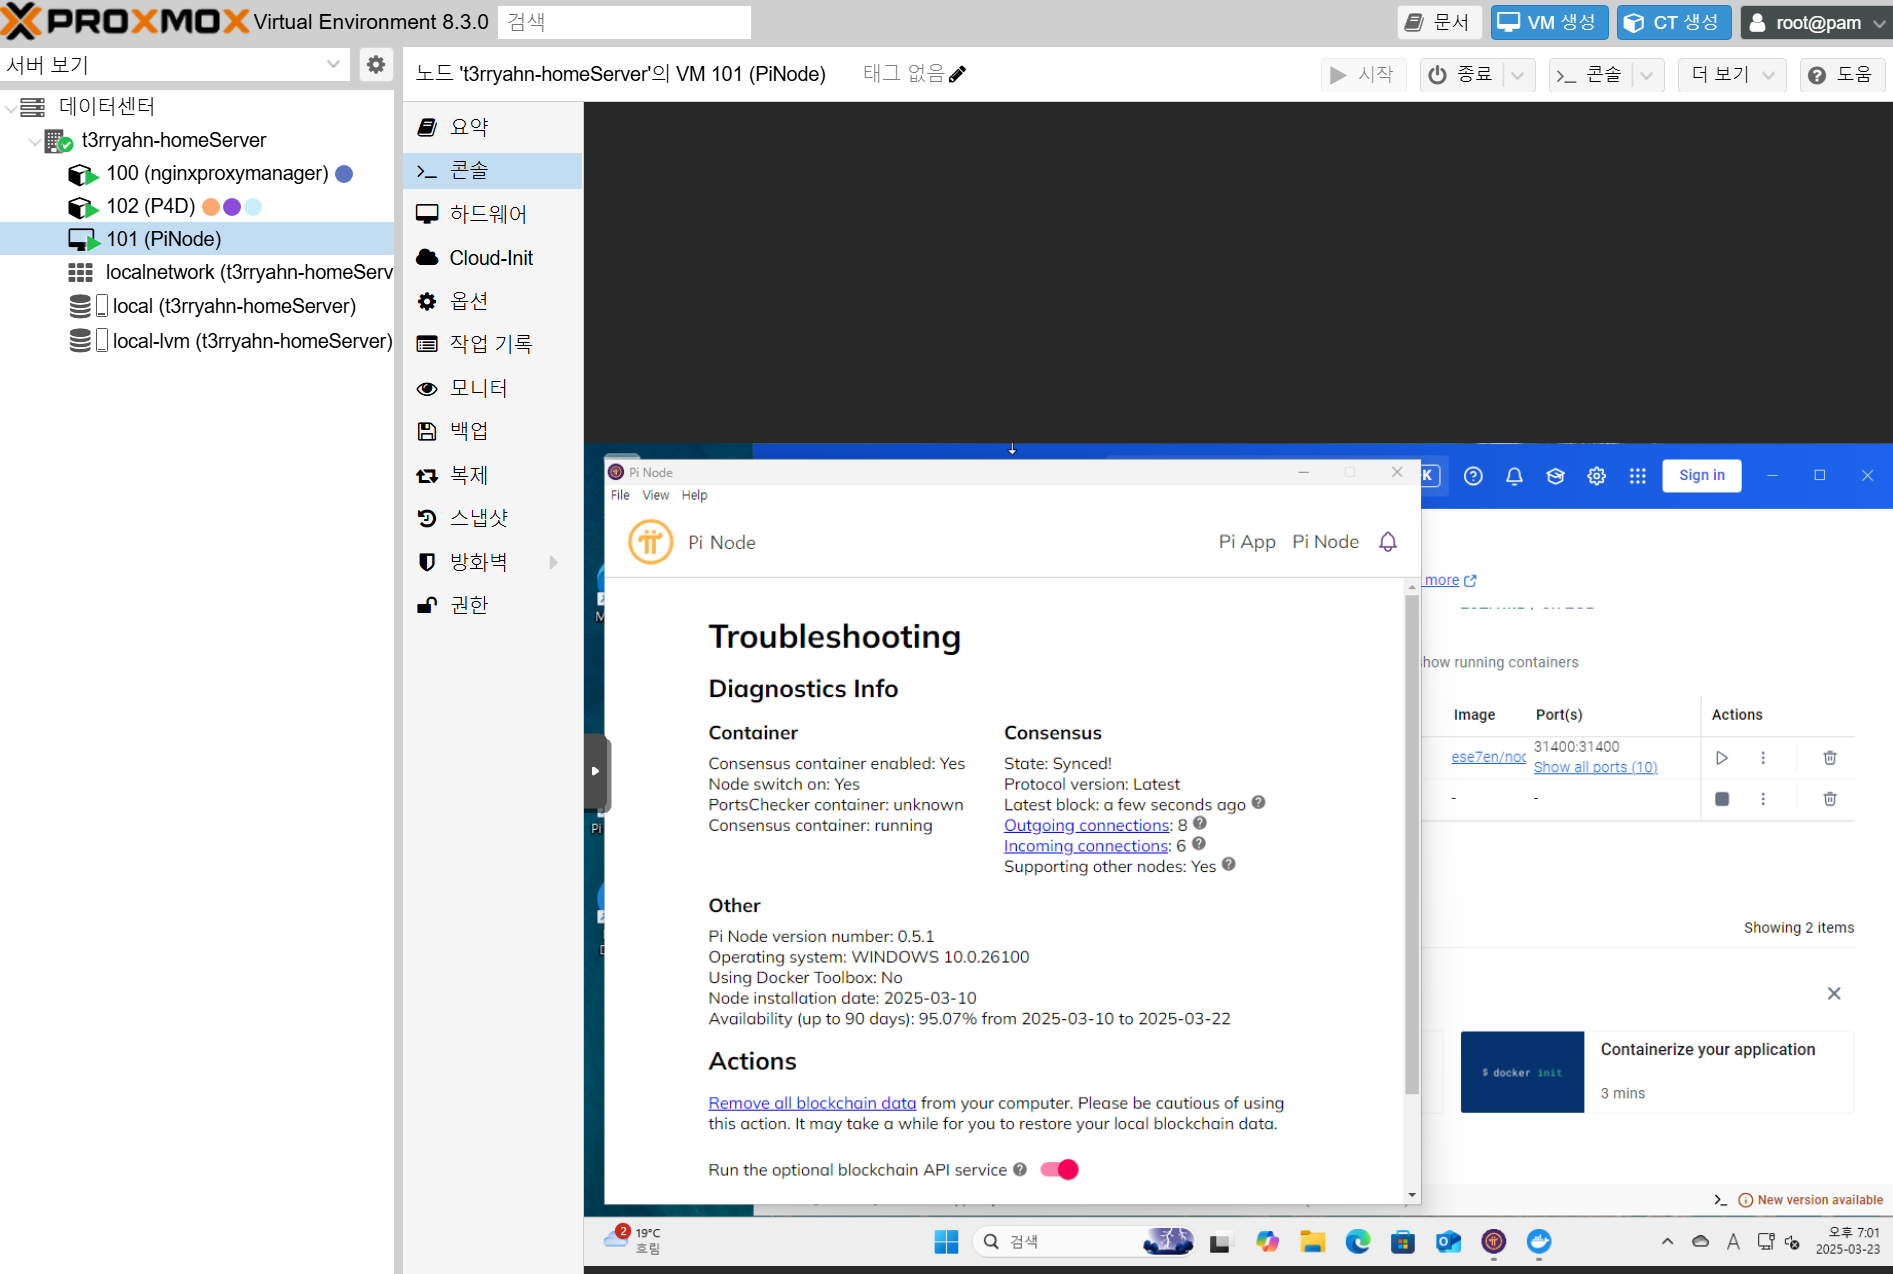
Task: Open the Pi Node Help menu
Action: [694, 495]
